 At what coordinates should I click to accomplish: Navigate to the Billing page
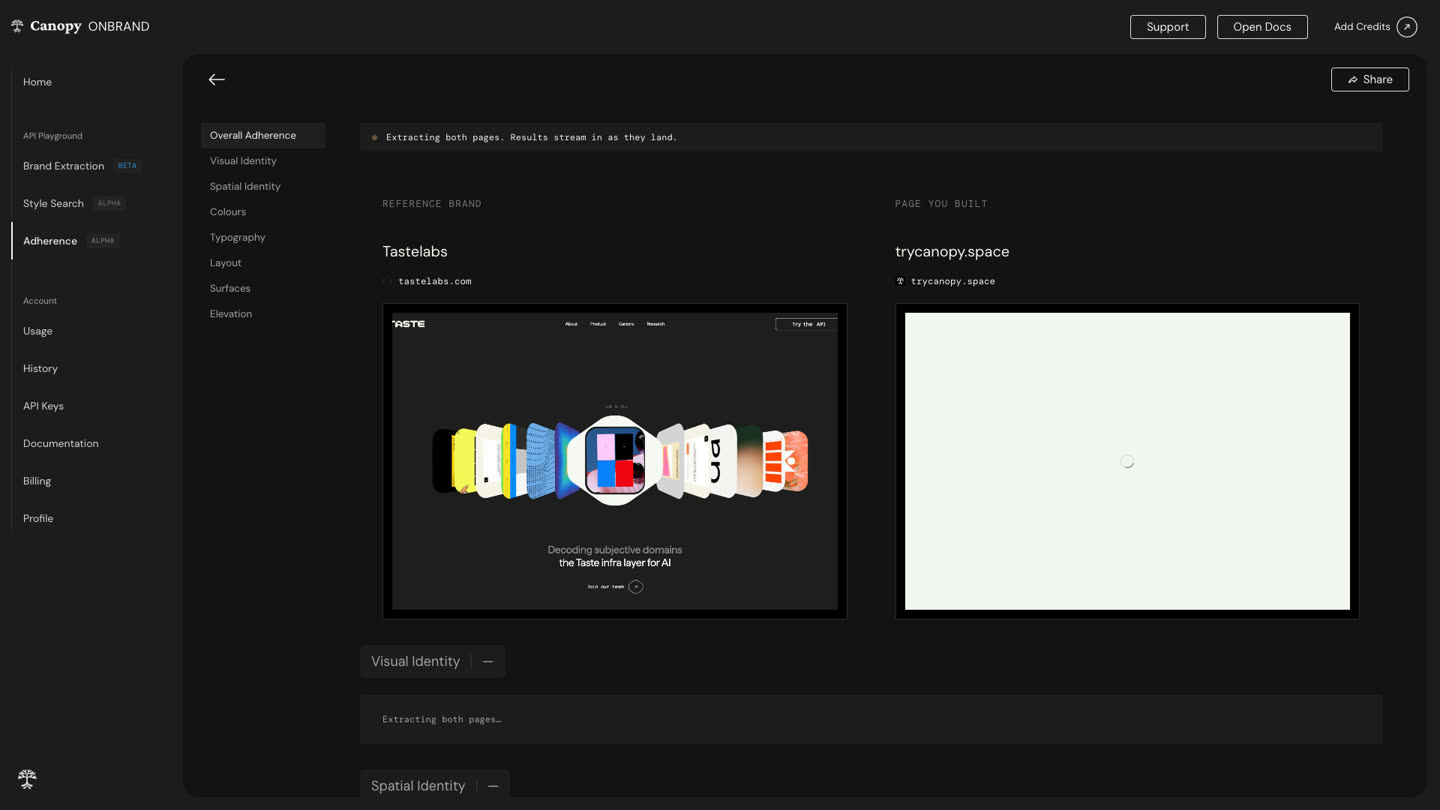tap(37, 481)
